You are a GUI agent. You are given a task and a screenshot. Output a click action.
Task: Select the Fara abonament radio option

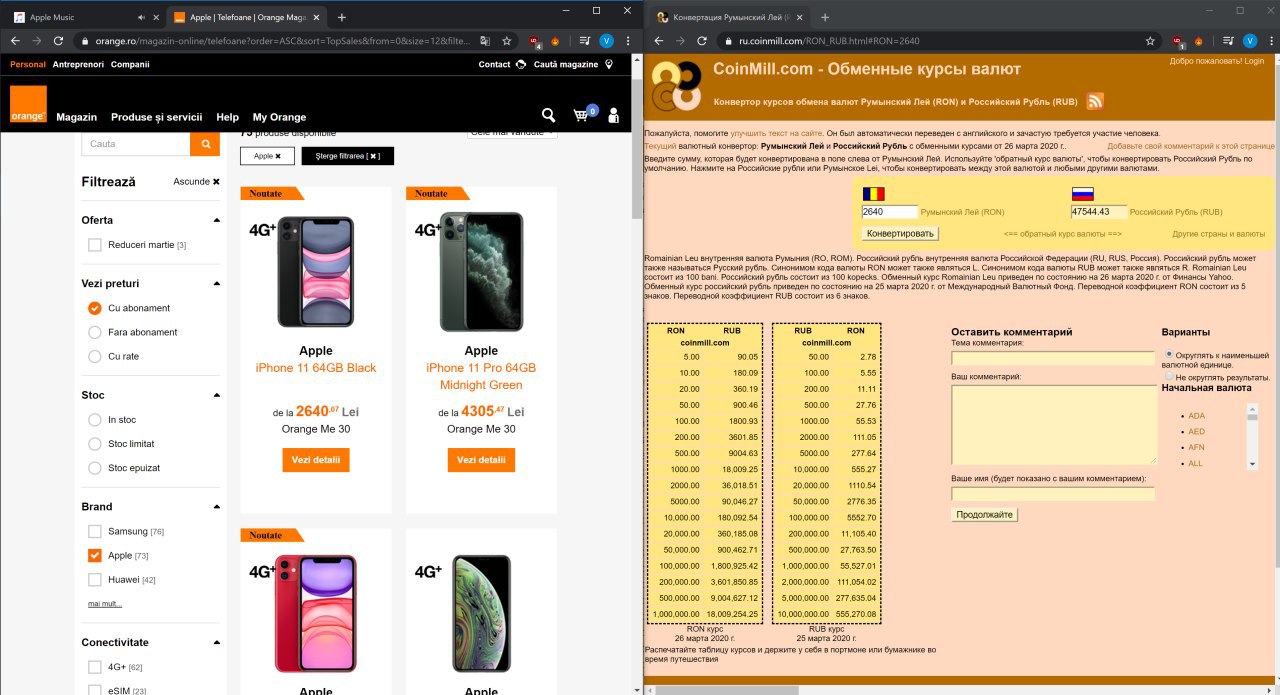click(95, 332)
